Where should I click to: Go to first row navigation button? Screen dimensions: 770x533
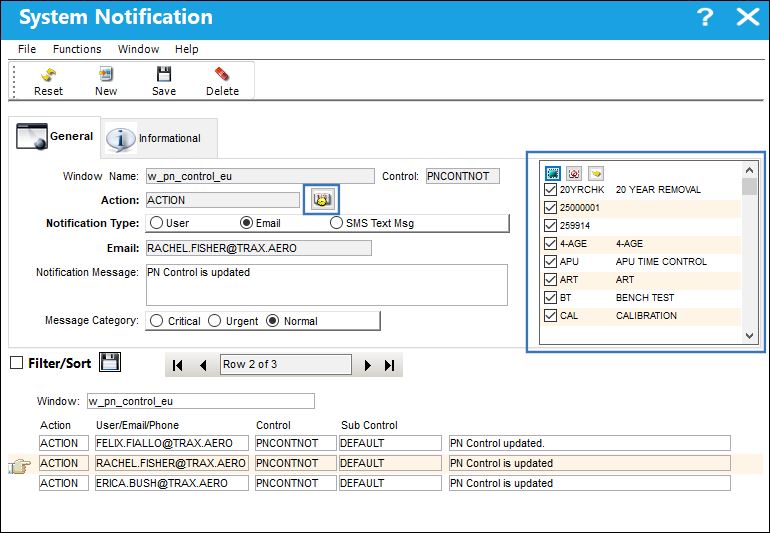click(x=178, y=365)
